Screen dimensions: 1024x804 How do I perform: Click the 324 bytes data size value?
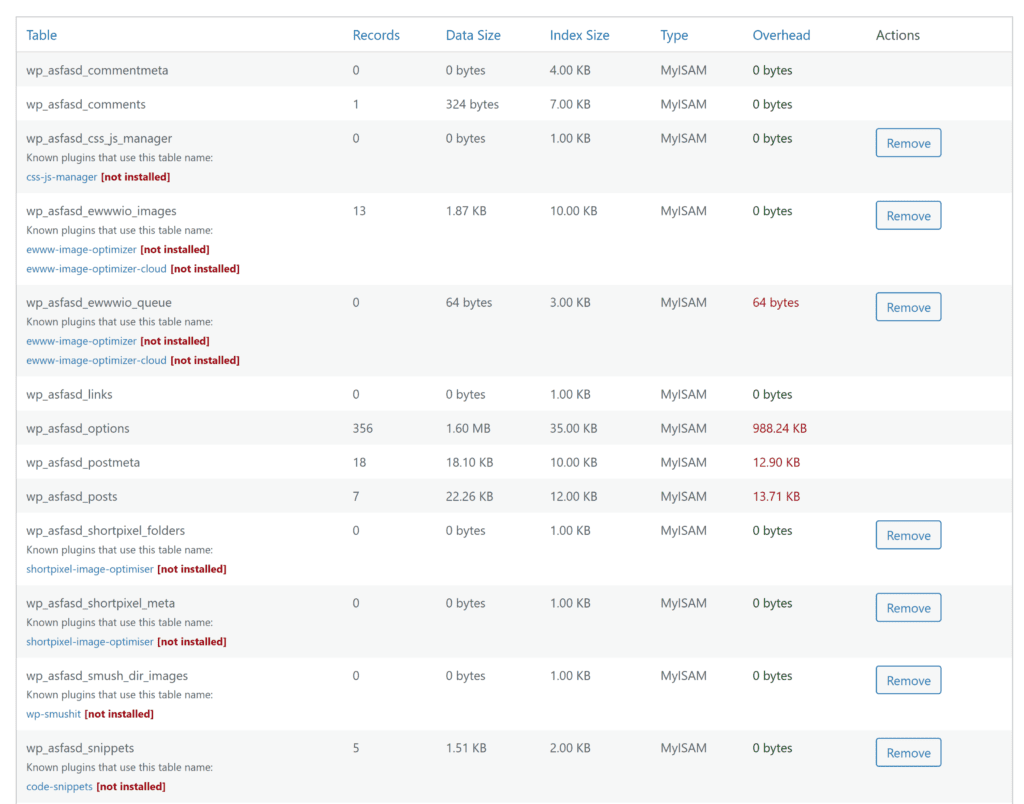pyautogui.click(x=472, y=105)
